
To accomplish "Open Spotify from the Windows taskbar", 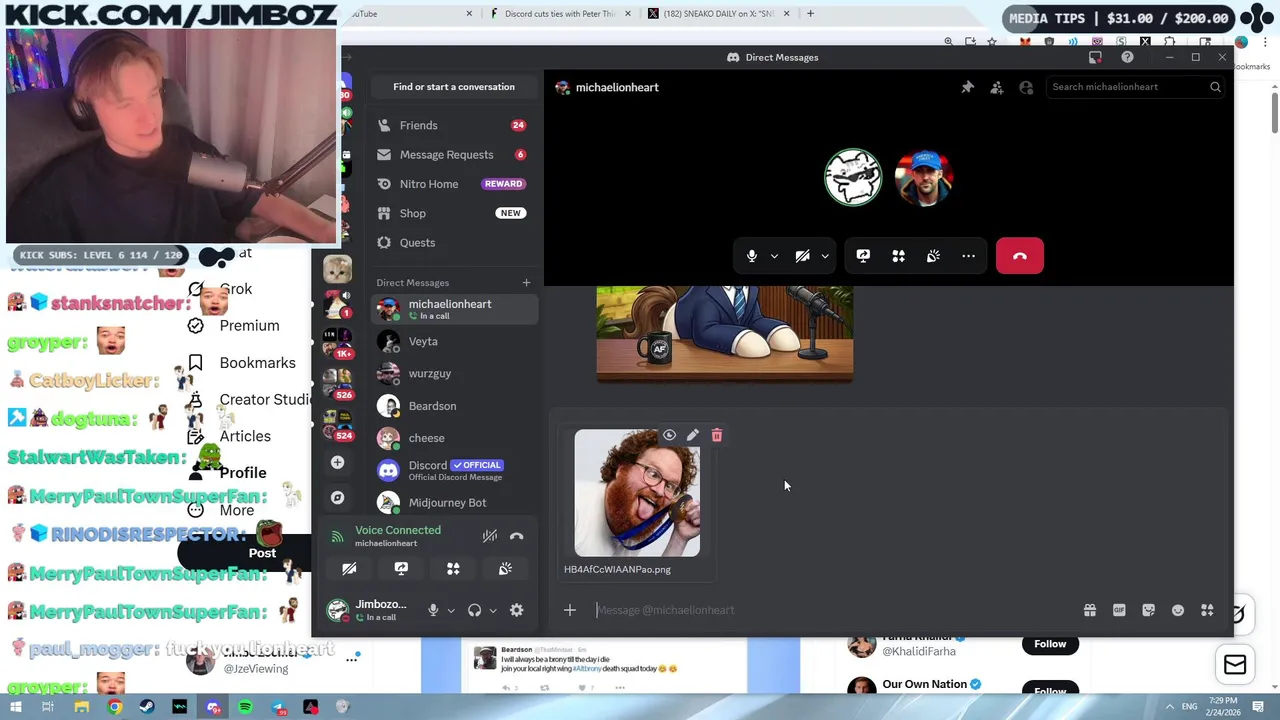I will coord(245,707).
